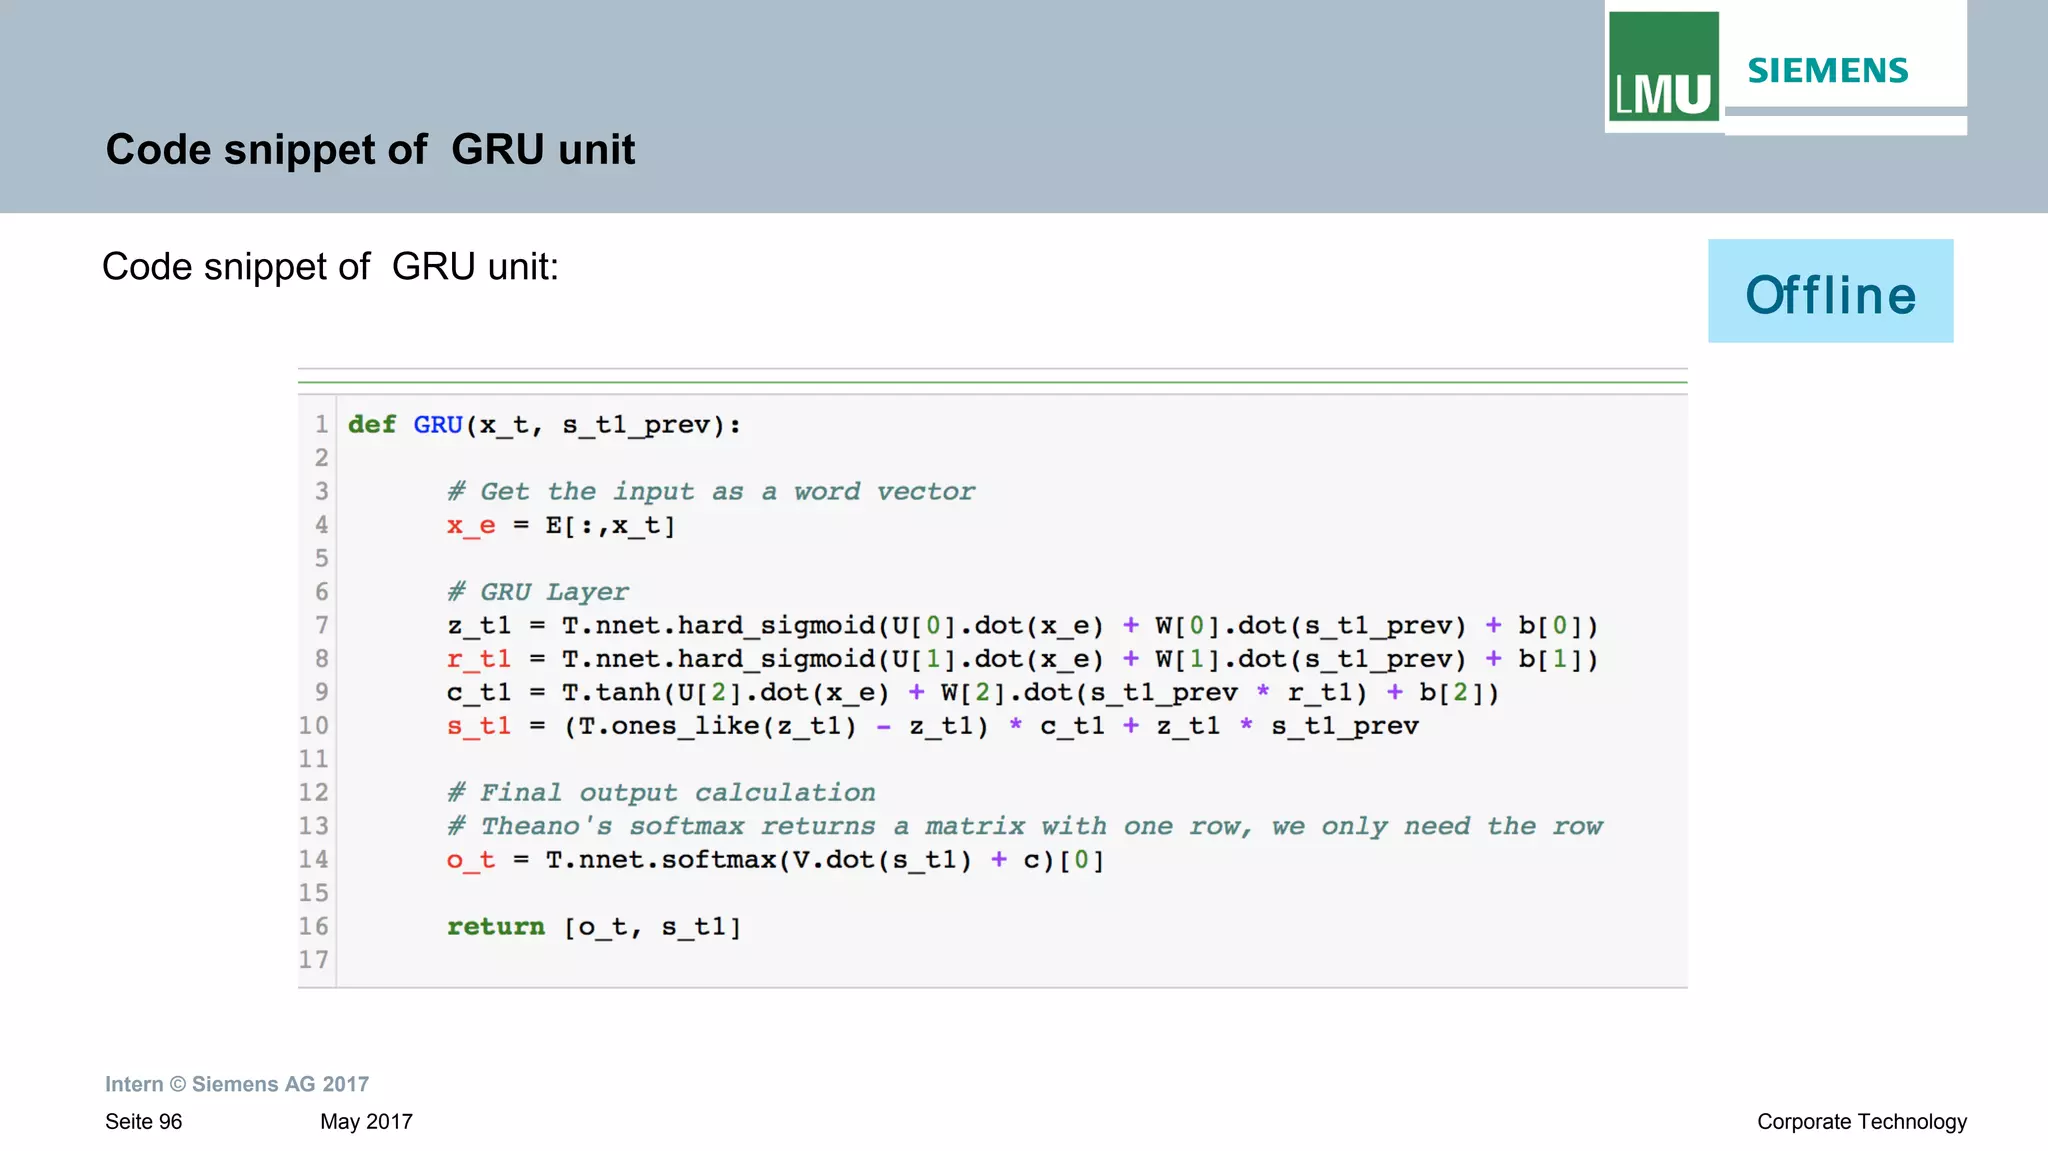
Task: Click the line 'x_e = E[:,x_t]'
Action: coord(561,526)
